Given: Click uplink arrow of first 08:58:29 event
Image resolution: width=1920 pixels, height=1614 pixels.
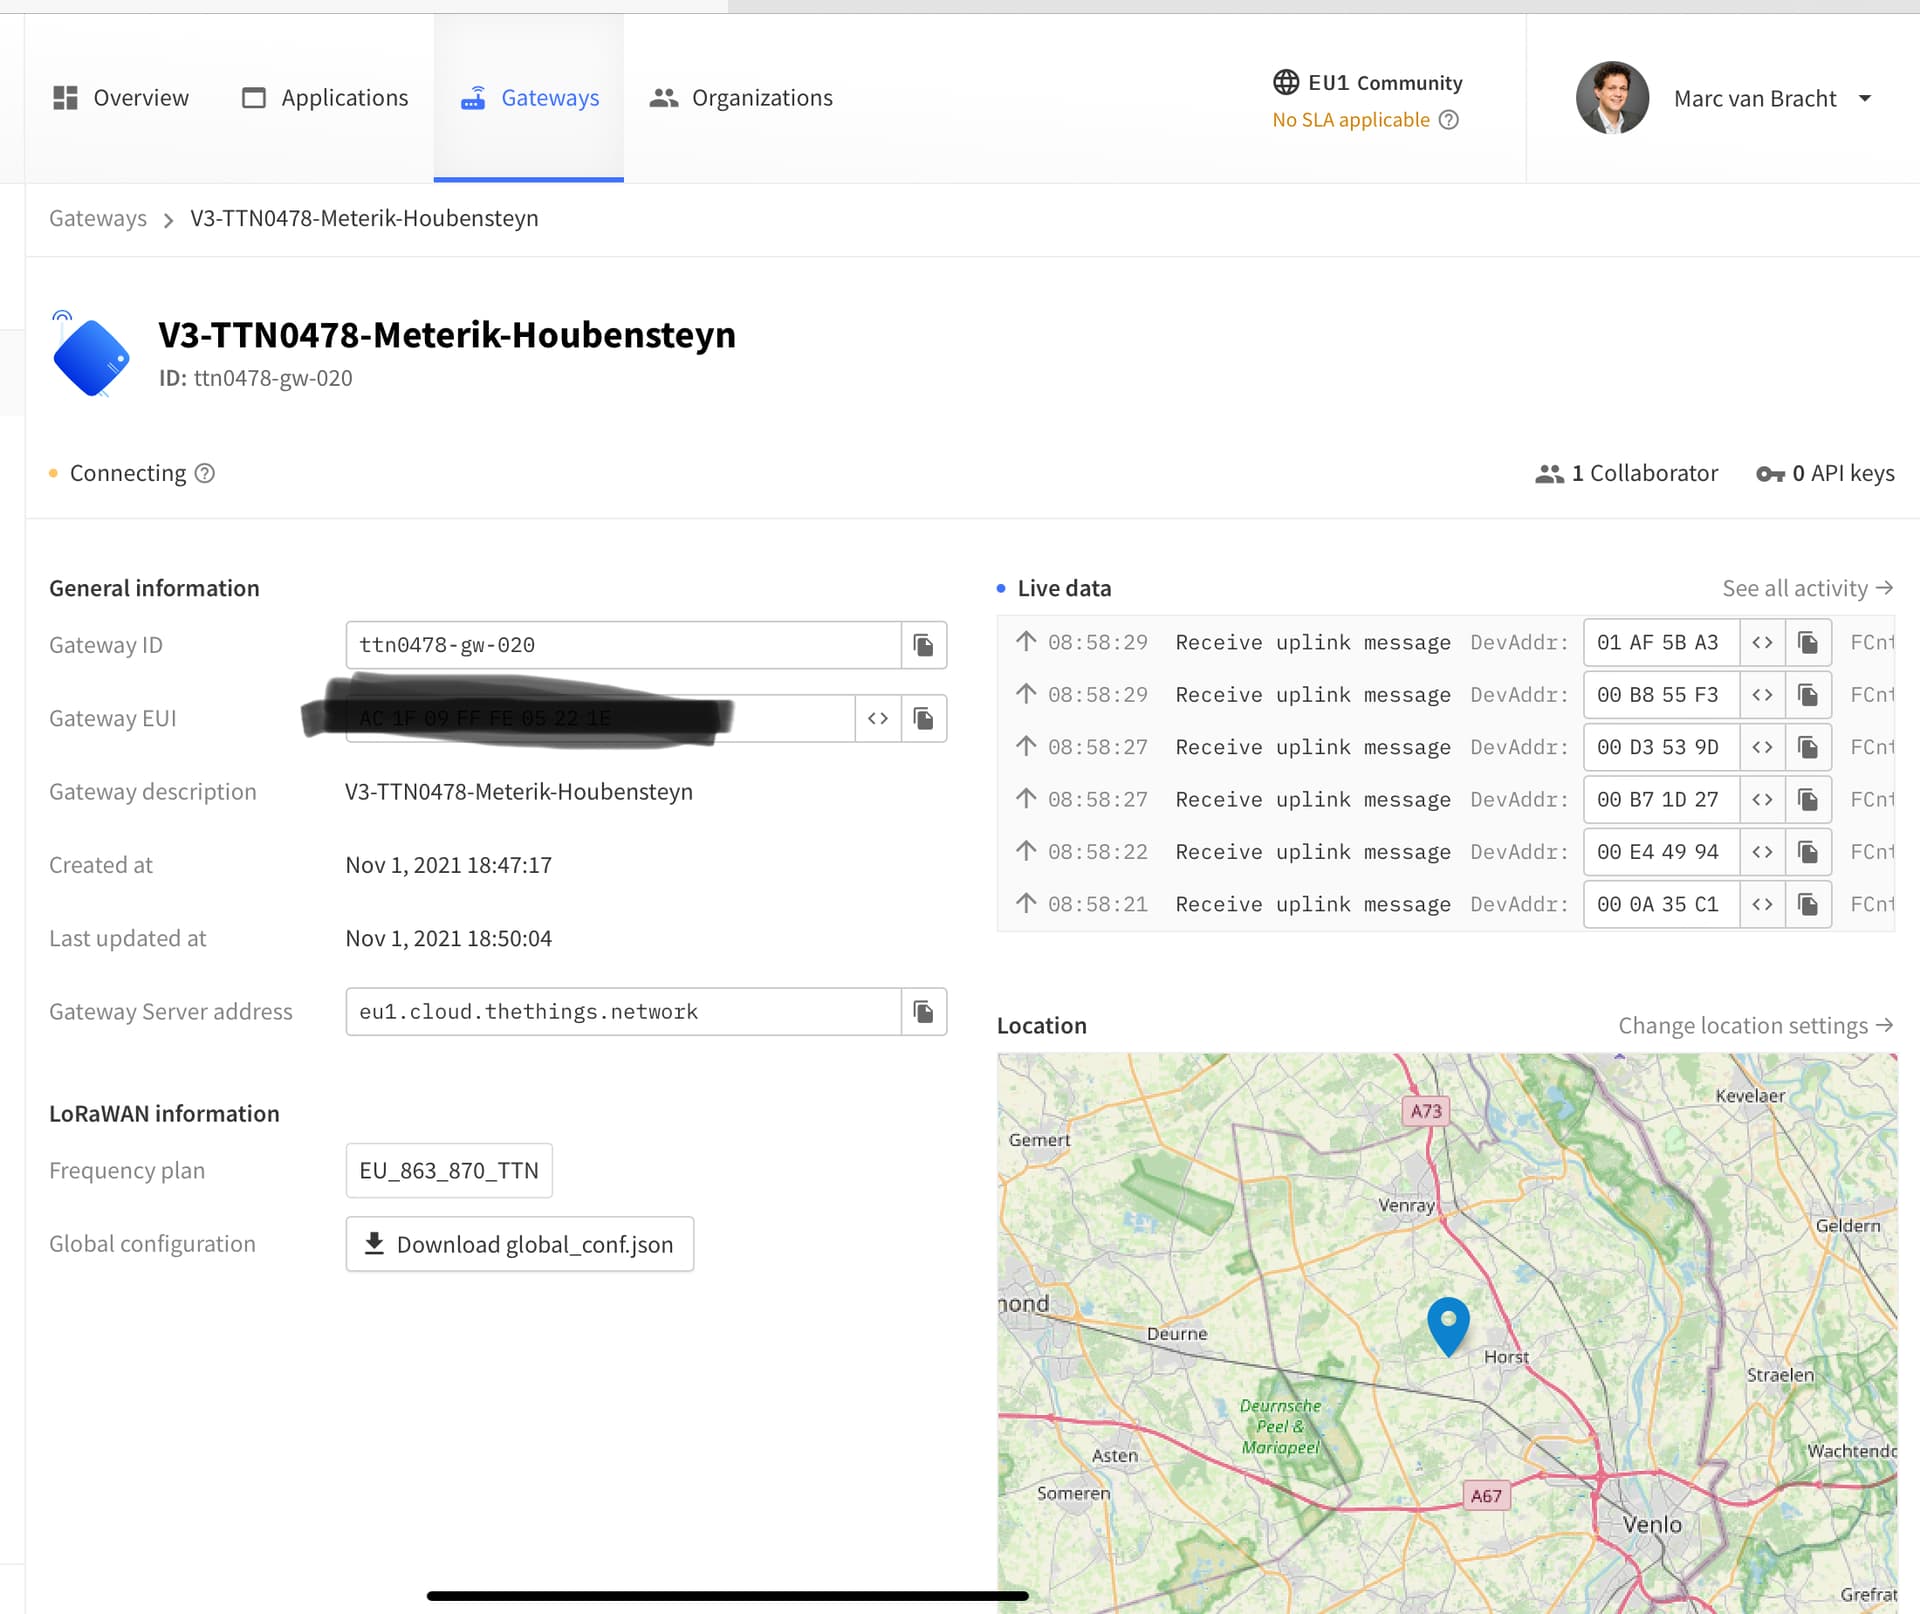Looking at the screenshot, I should (1026, 641).
